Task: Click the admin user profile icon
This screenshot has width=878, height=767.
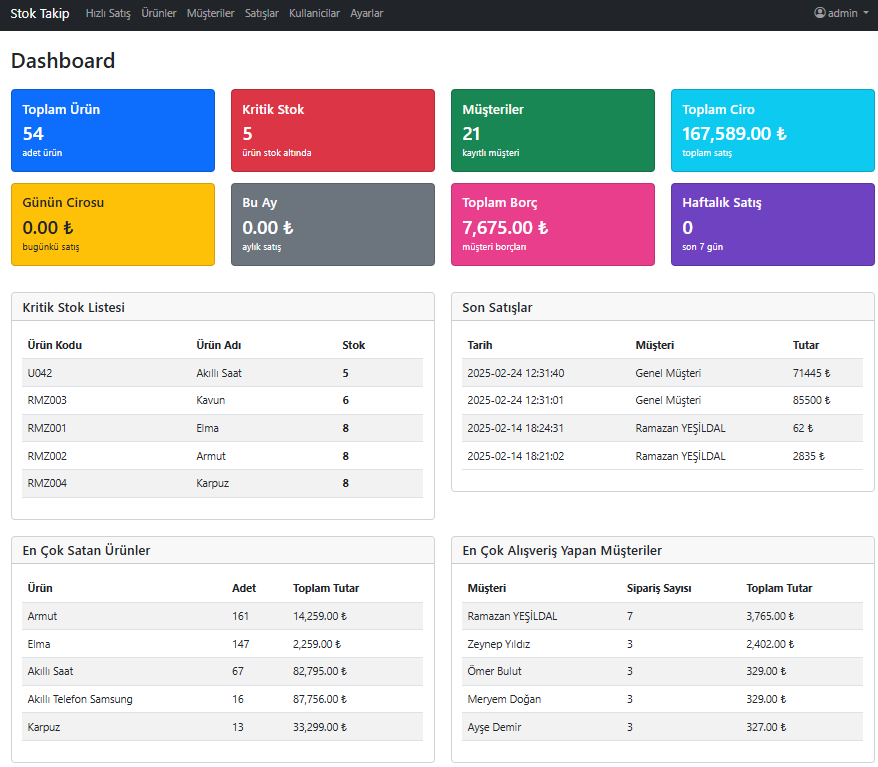Action: 820,14
